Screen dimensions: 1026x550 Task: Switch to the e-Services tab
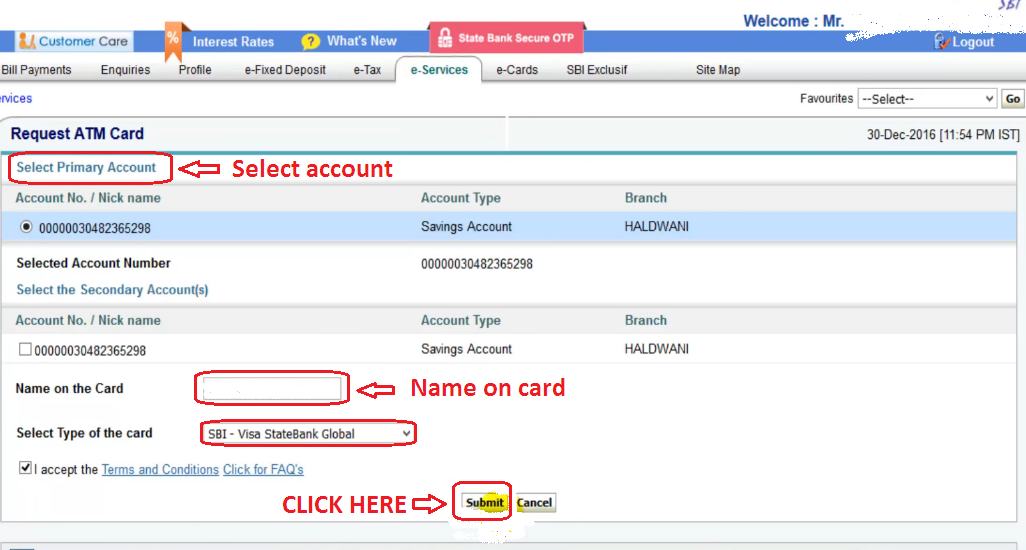coord(439,69)
